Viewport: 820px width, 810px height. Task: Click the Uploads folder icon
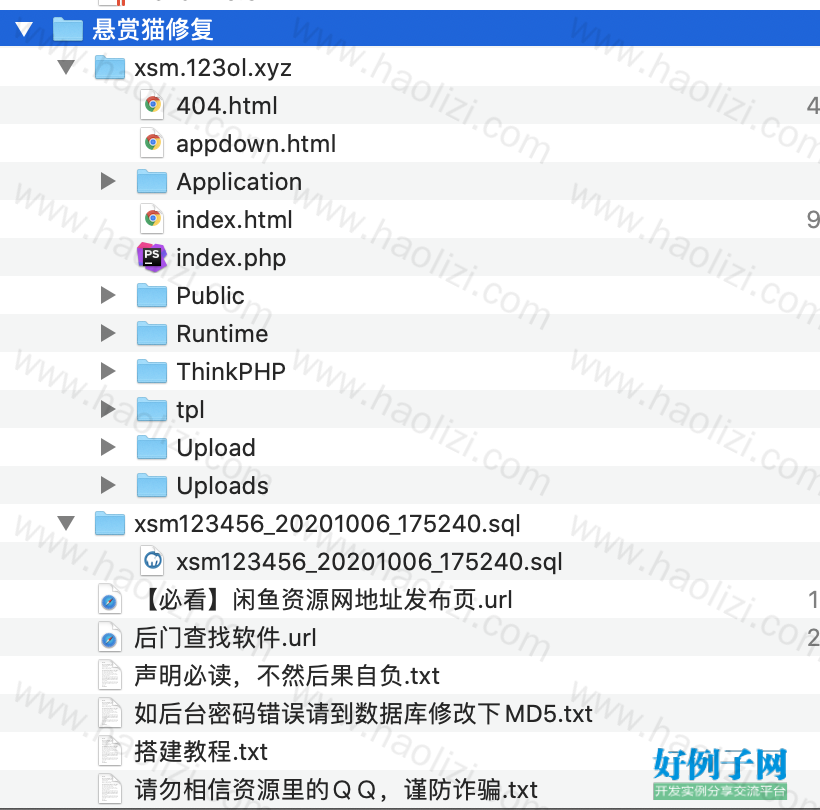[152, 485]
